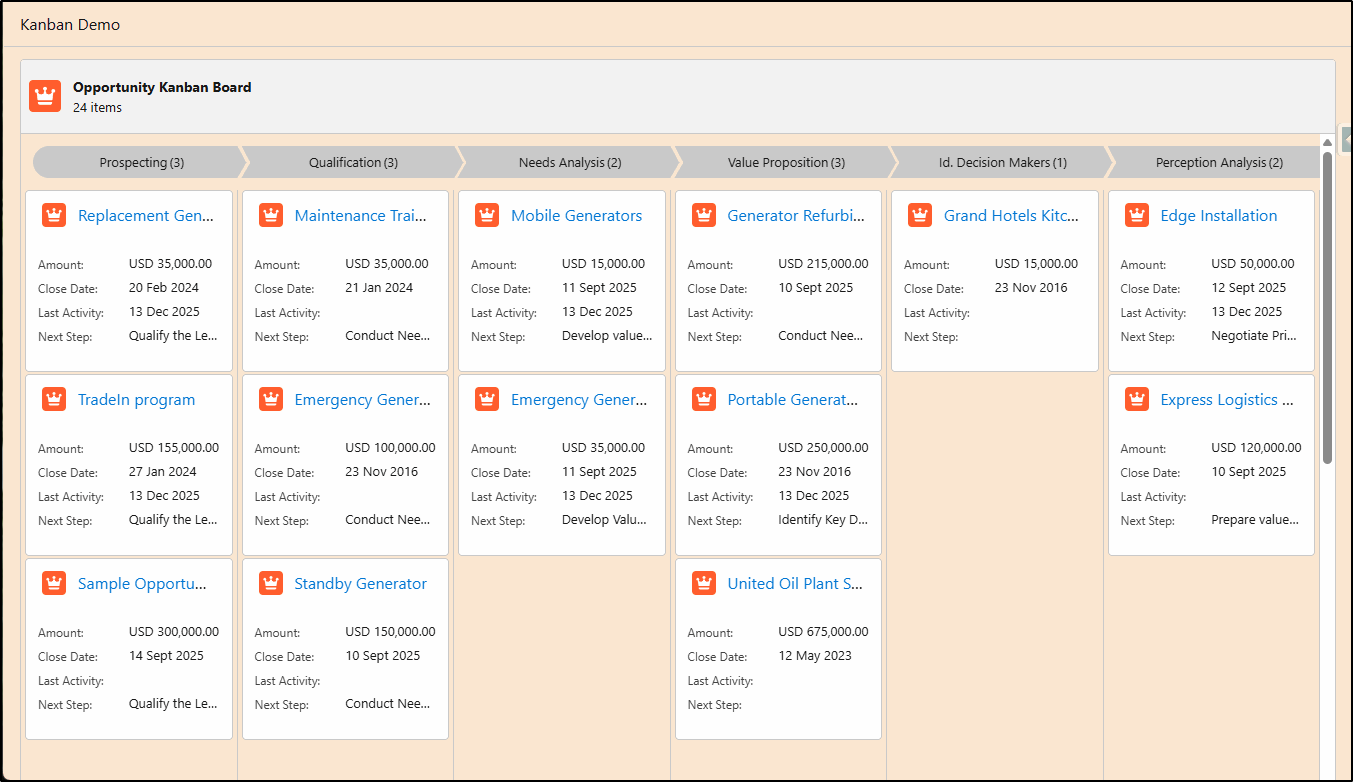
Task: Click the Opportunity Kanban Board crown icon
Action: (x=45, y=96)
